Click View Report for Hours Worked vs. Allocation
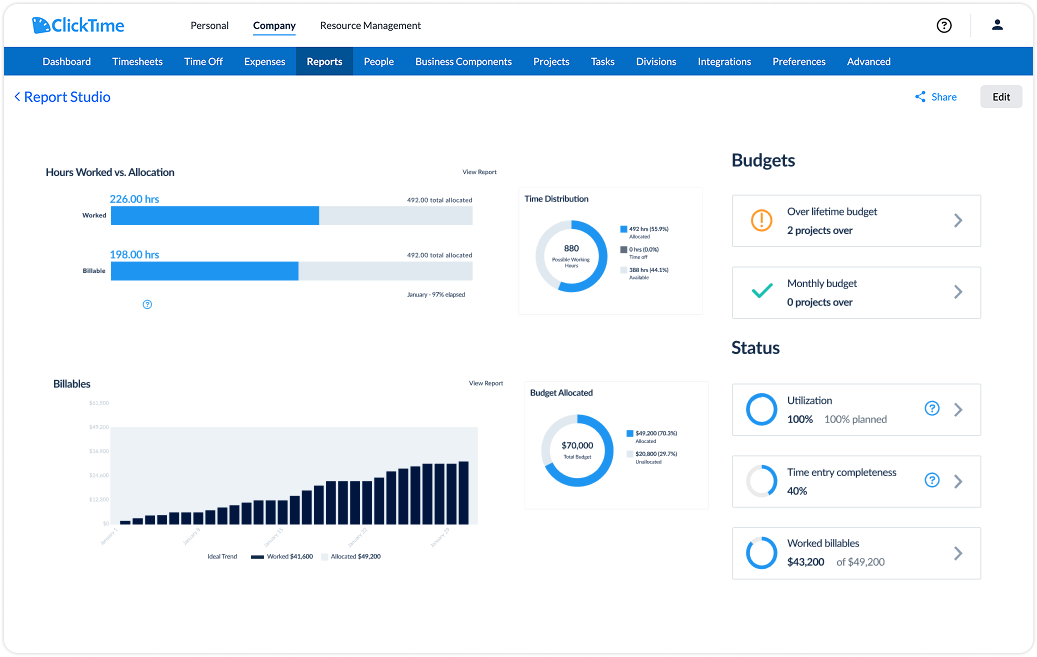 pos(479,172)
